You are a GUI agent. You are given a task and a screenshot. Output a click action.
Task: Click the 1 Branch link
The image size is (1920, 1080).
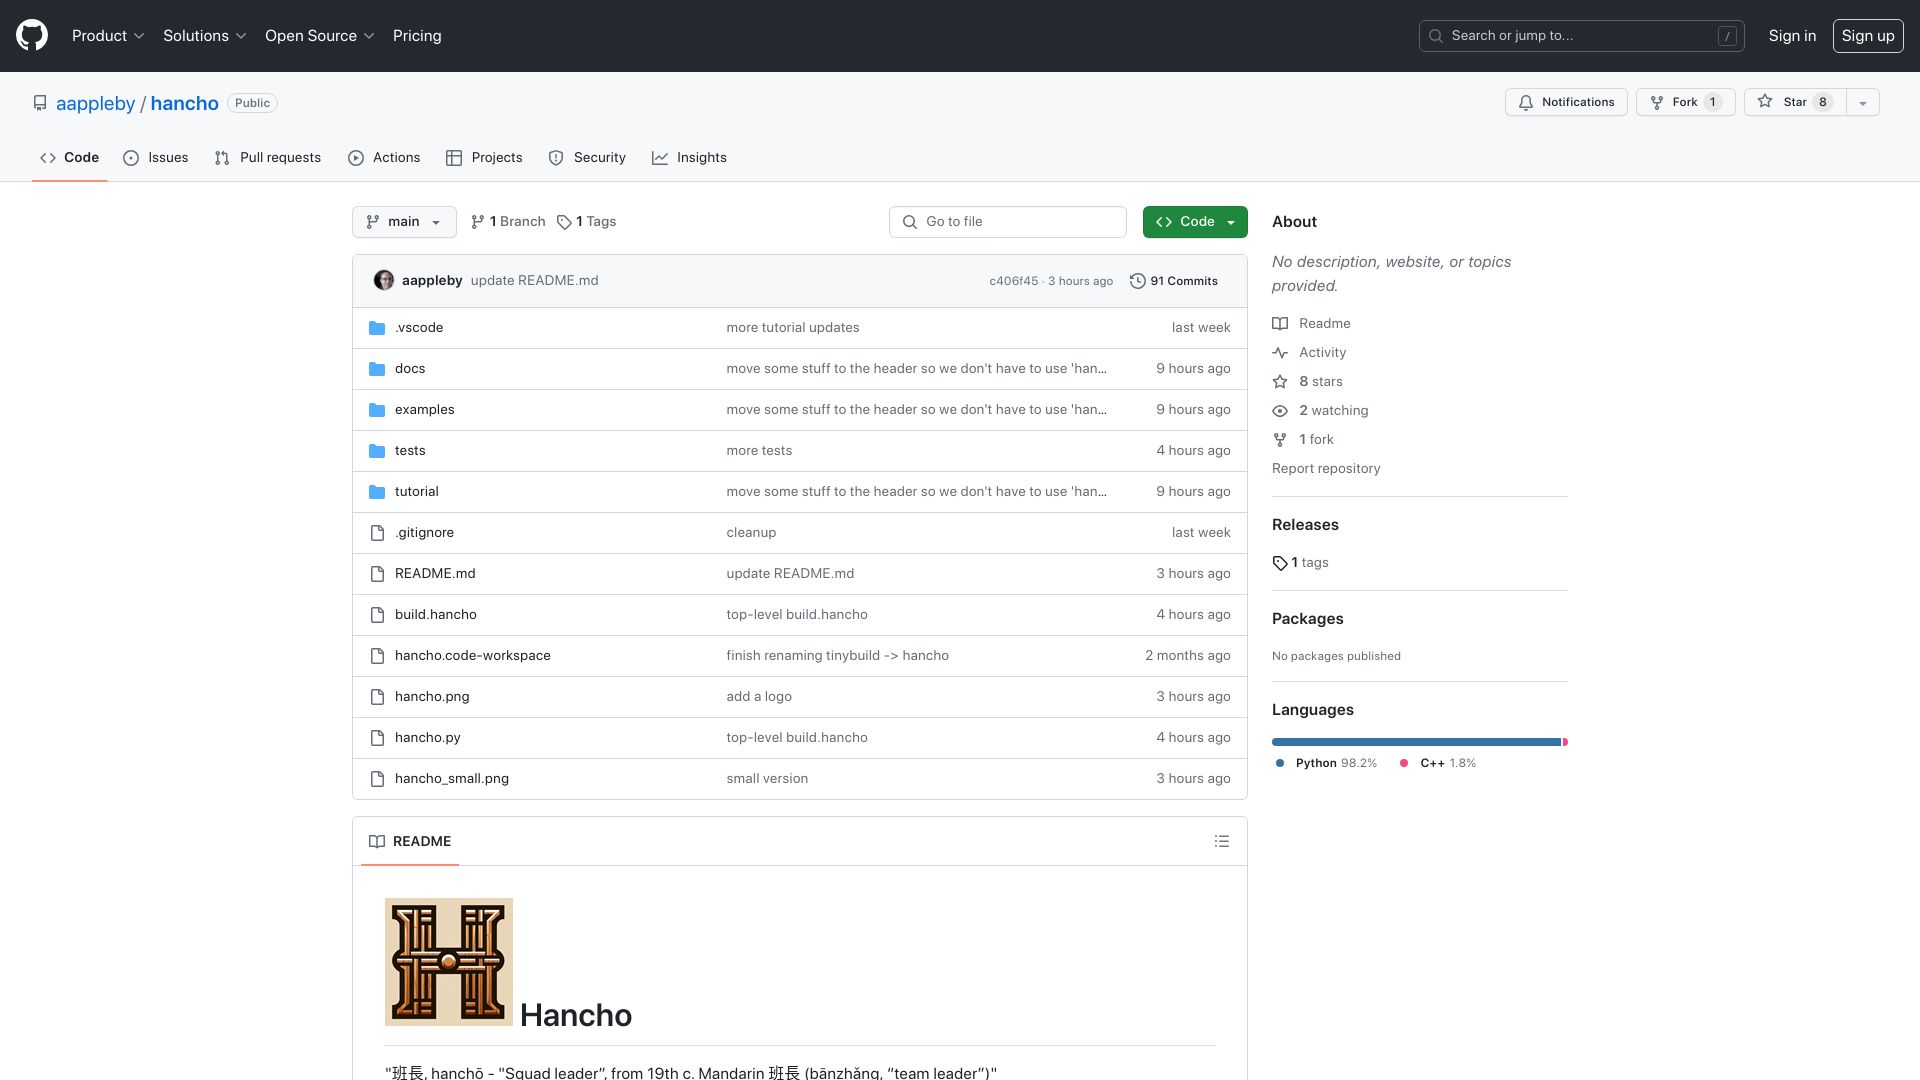point(508,222)
